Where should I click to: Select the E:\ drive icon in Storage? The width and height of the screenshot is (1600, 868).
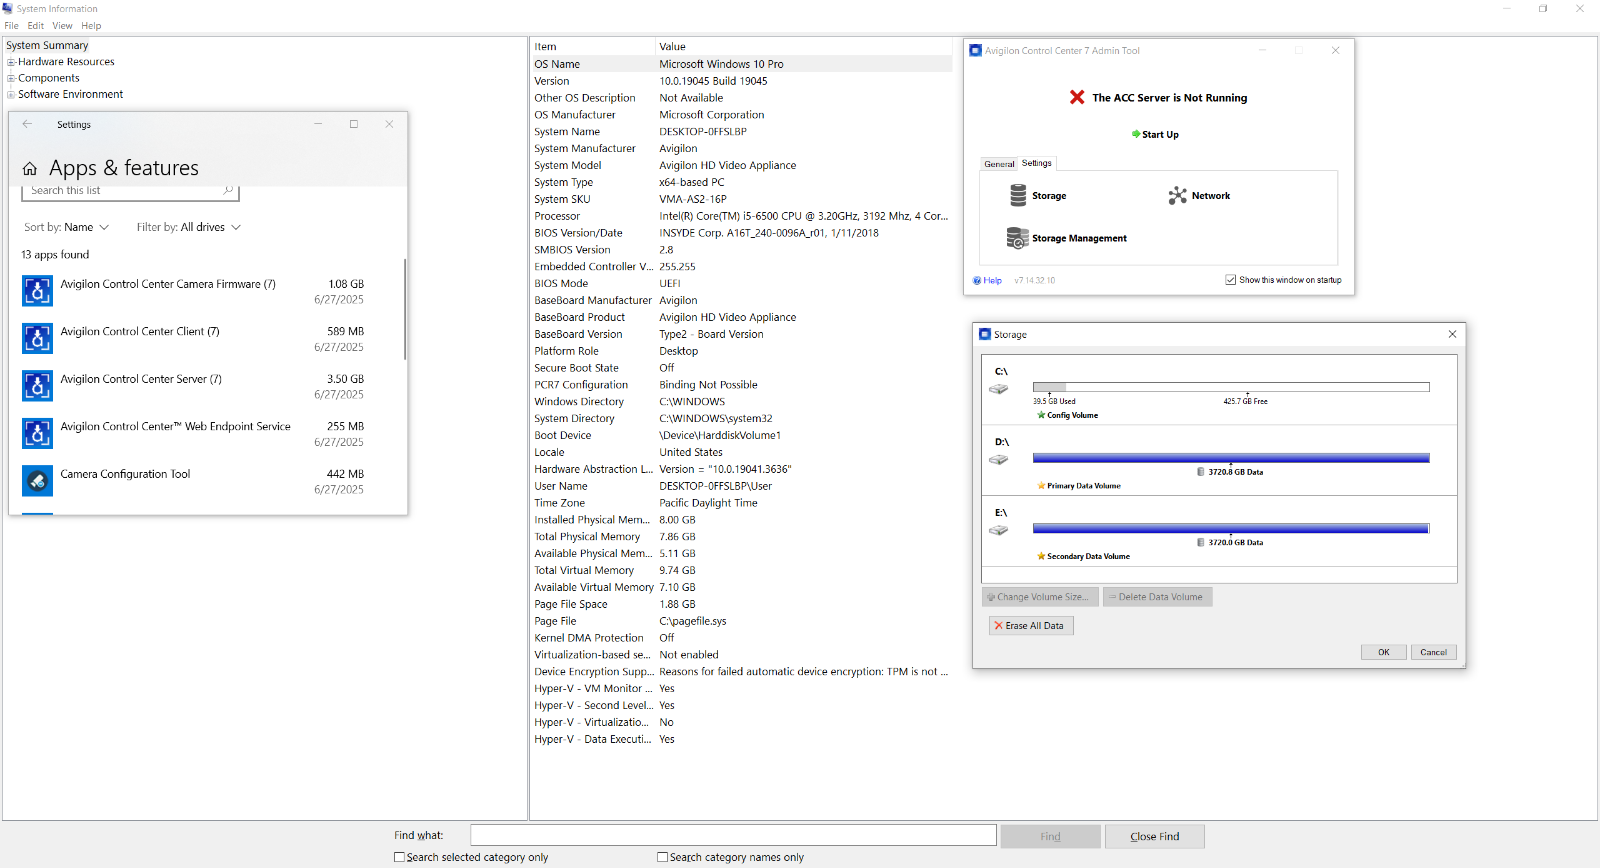[998, 530]
